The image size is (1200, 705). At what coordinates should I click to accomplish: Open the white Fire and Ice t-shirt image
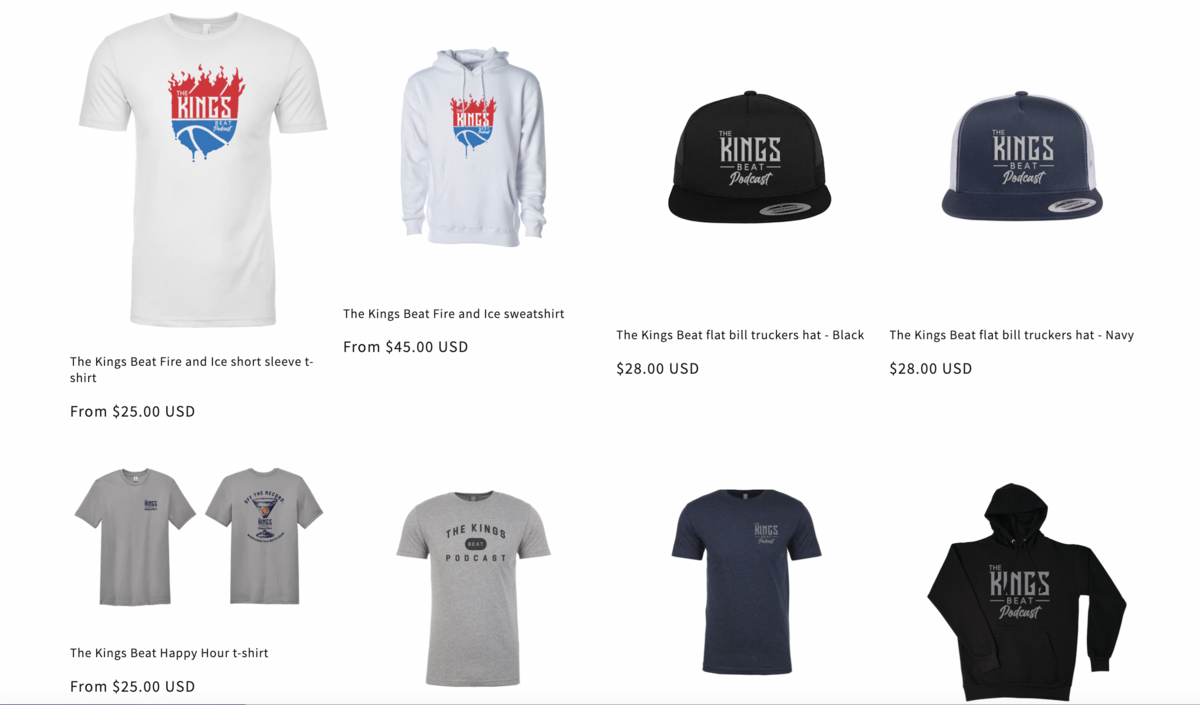[203, 170]
